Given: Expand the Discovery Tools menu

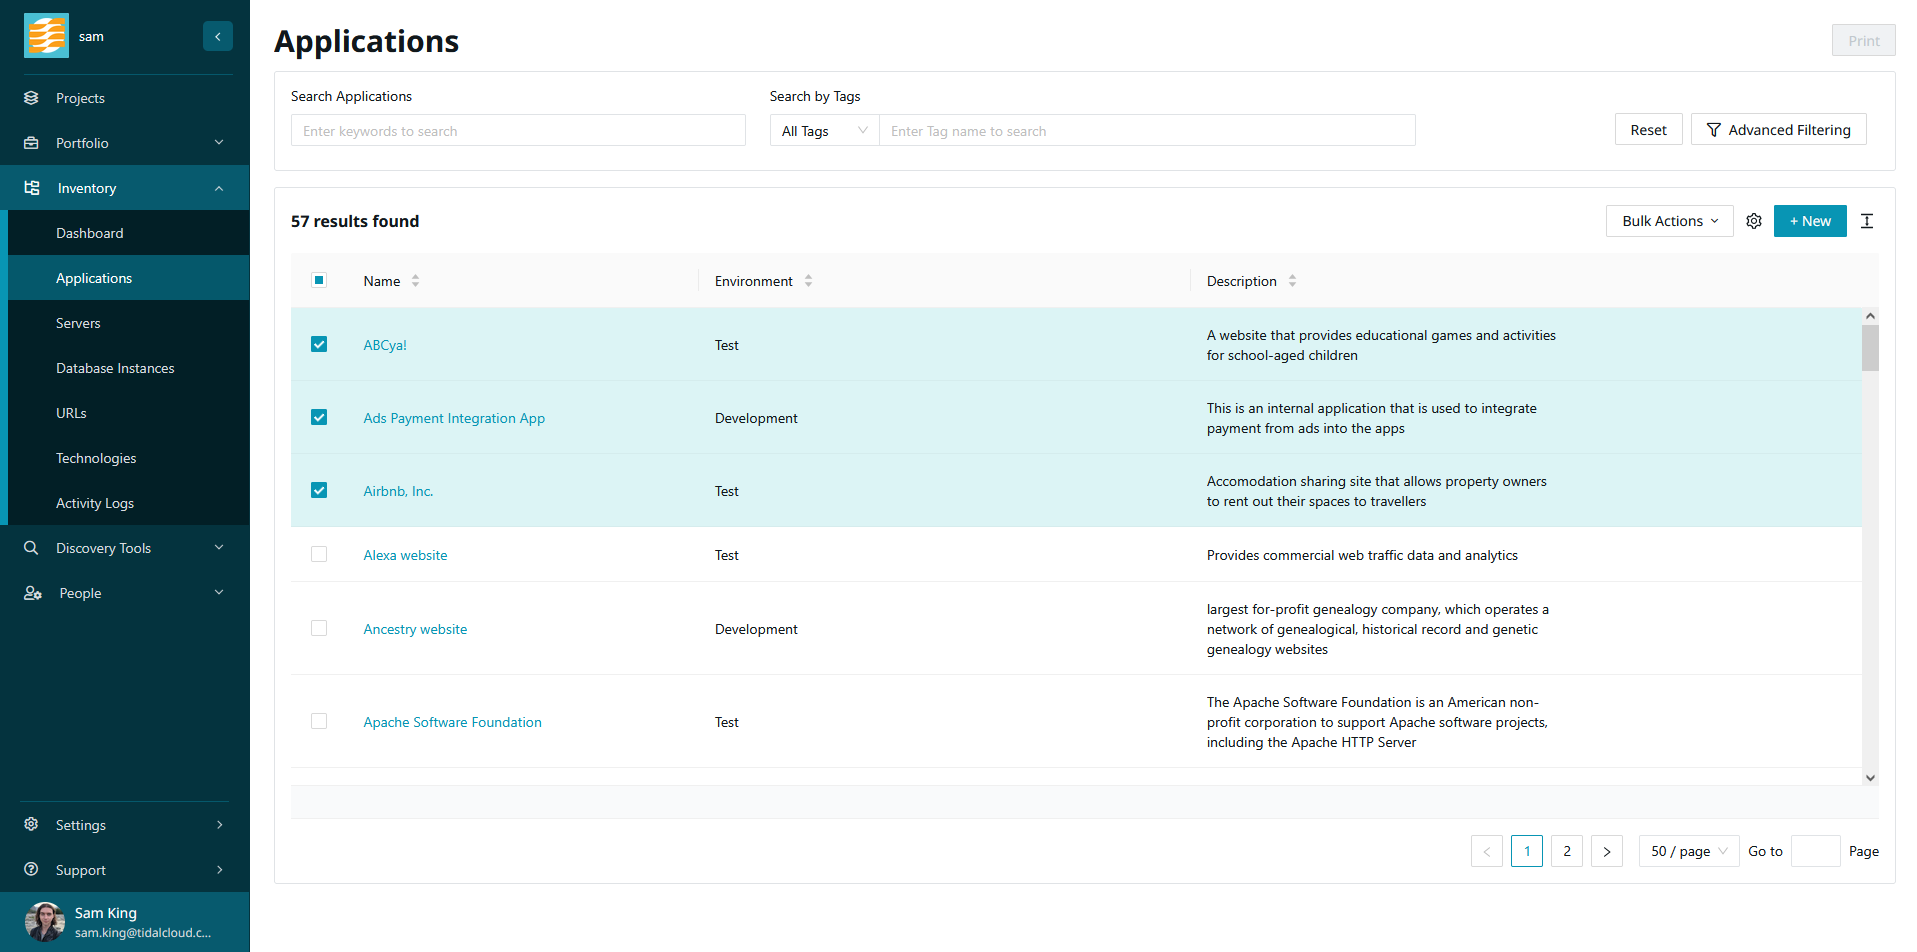Looking at the screenshot, I should 125,548.
